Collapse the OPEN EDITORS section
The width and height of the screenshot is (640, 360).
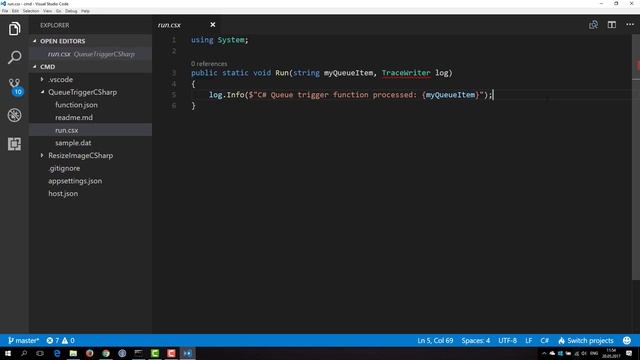[35, 41]
